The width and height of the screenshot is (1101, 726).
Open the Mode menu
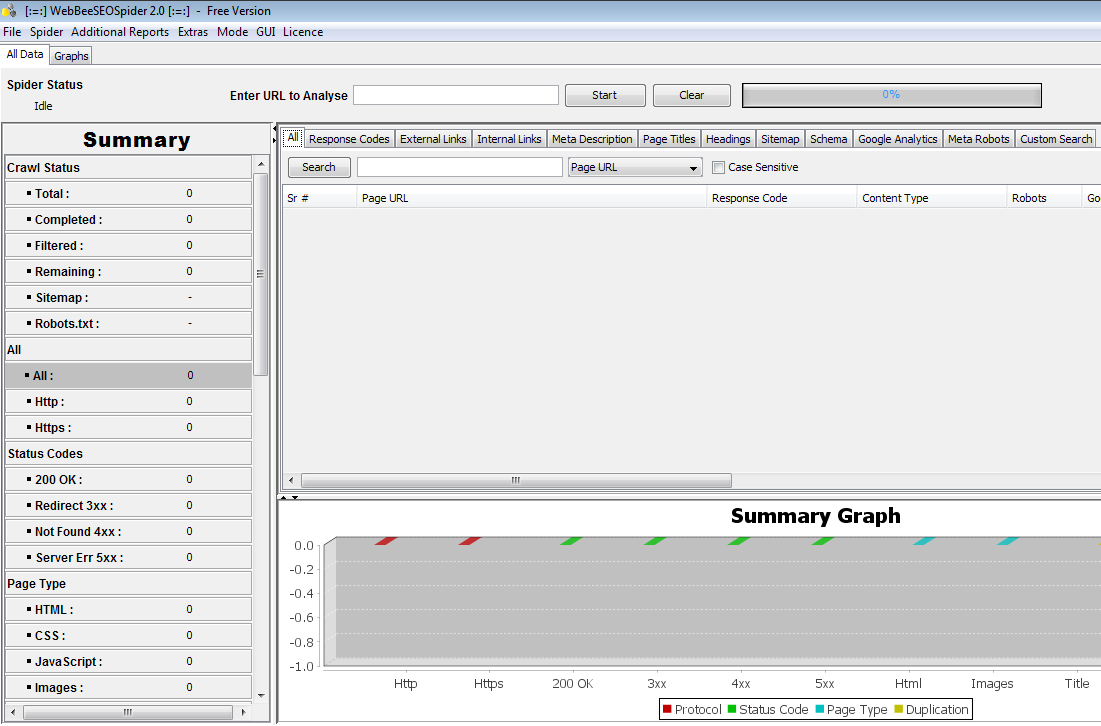point(232,32)
